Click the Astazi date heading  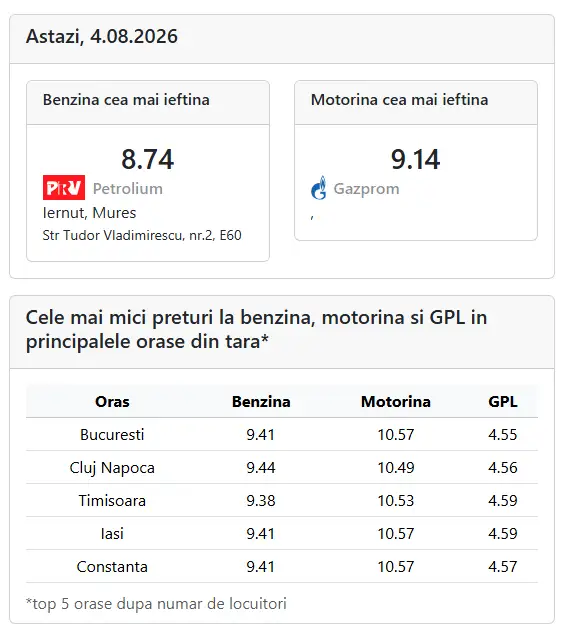(x=102, y=36)
